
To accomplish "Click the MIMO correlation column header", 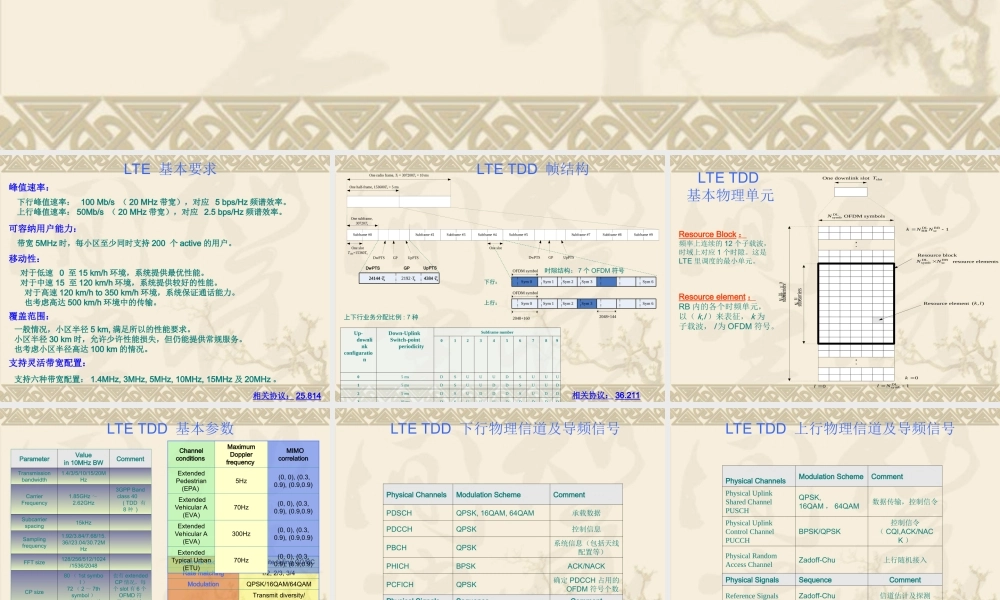I will tap(293, 455).
